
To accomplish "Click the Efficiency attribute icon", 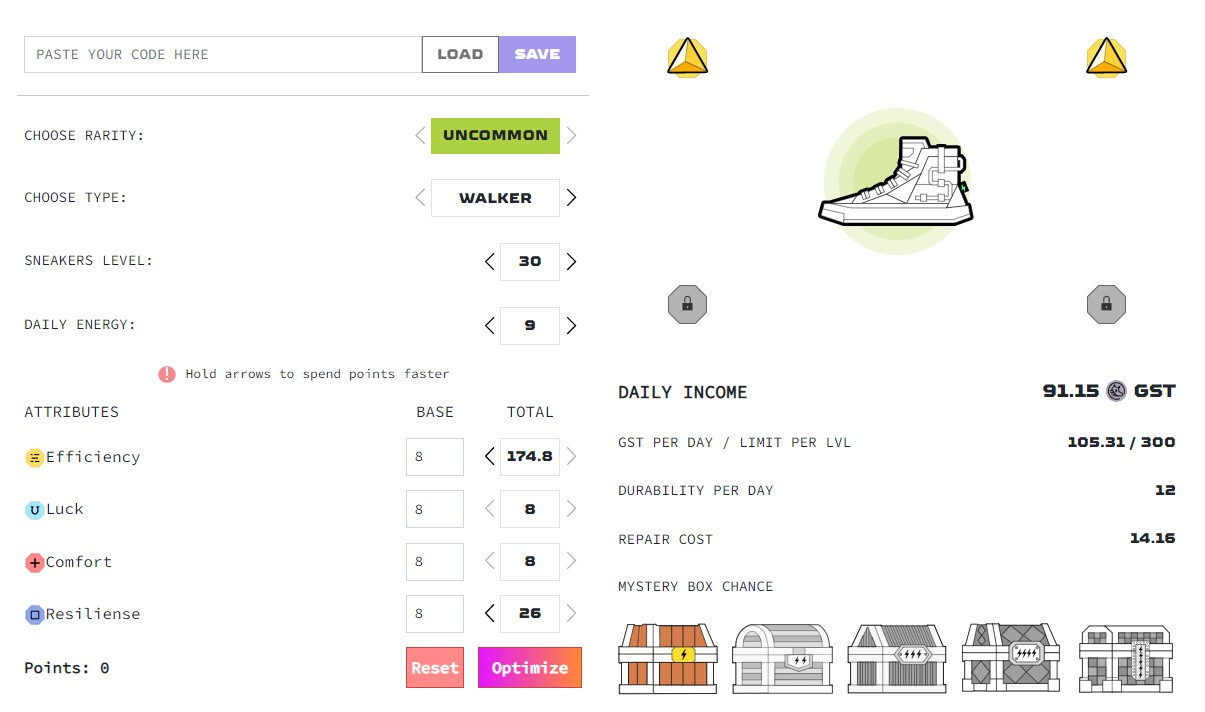I will (x=34, y=458).
